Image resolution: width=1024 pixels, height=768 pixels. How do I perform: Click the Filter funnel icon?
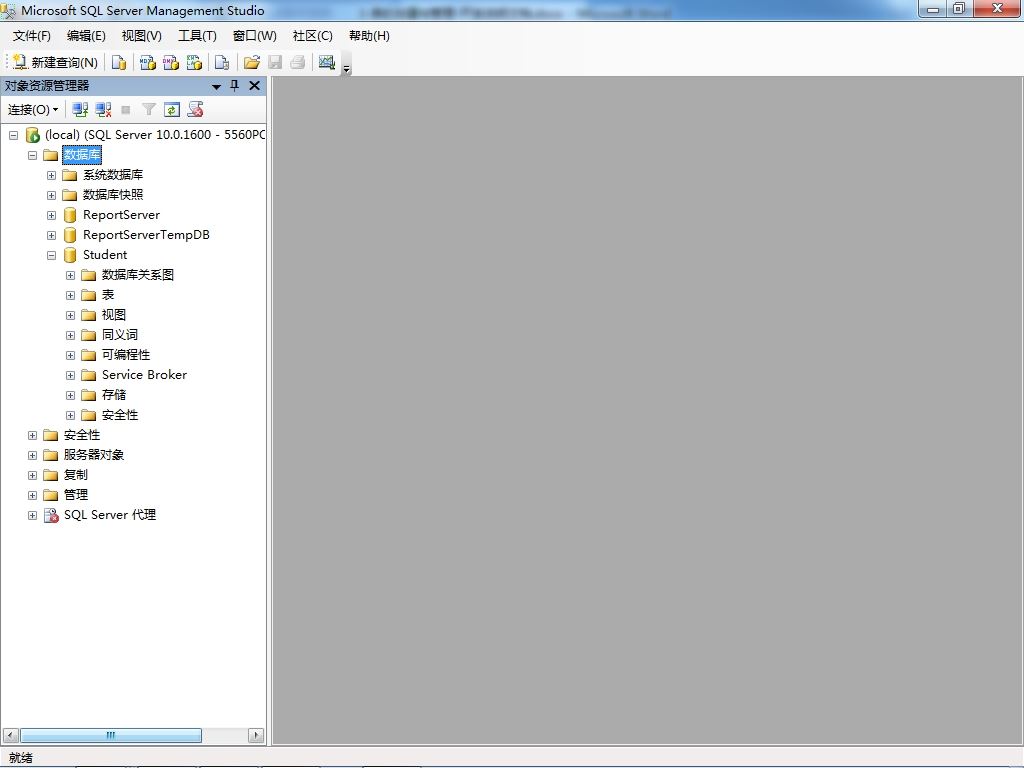(x=149, y=110)
